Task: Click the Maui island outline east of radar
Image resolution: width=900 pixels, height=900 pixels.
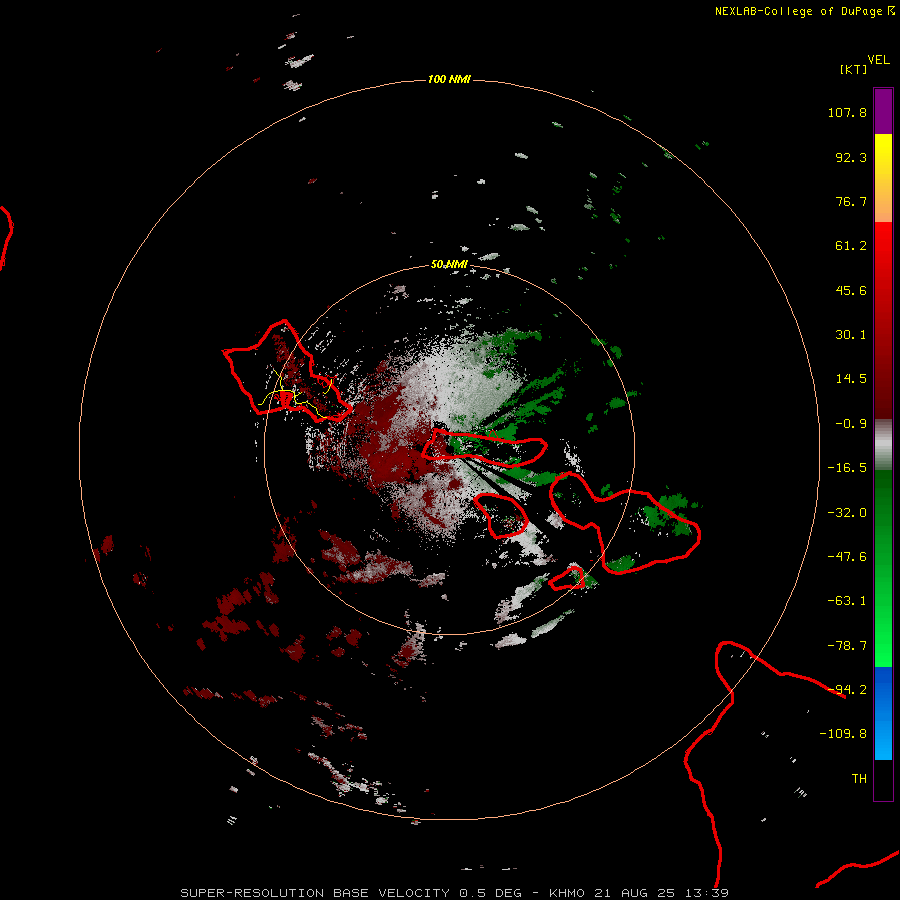Action: point(624,522)
